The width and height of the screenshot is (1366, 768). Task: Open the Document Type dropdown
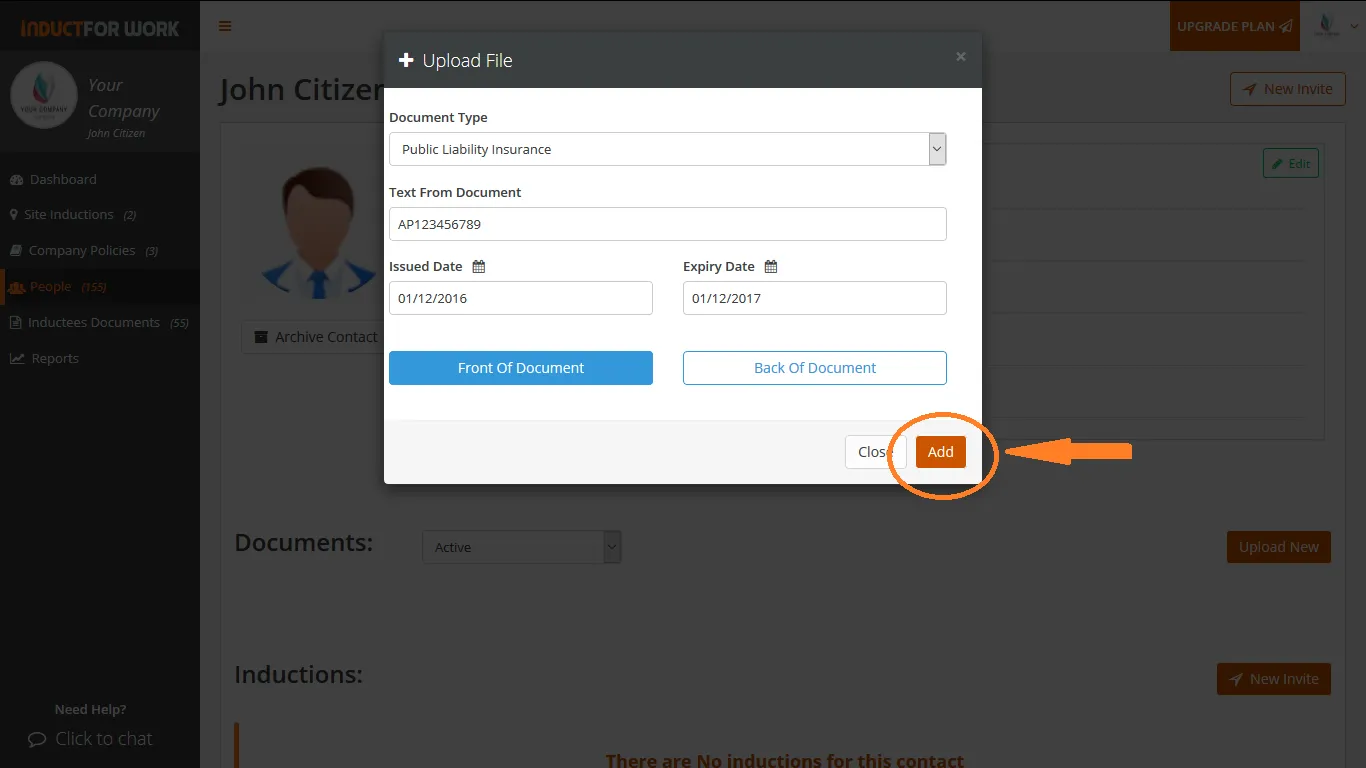pyautogui.click(x=667, y=149)
